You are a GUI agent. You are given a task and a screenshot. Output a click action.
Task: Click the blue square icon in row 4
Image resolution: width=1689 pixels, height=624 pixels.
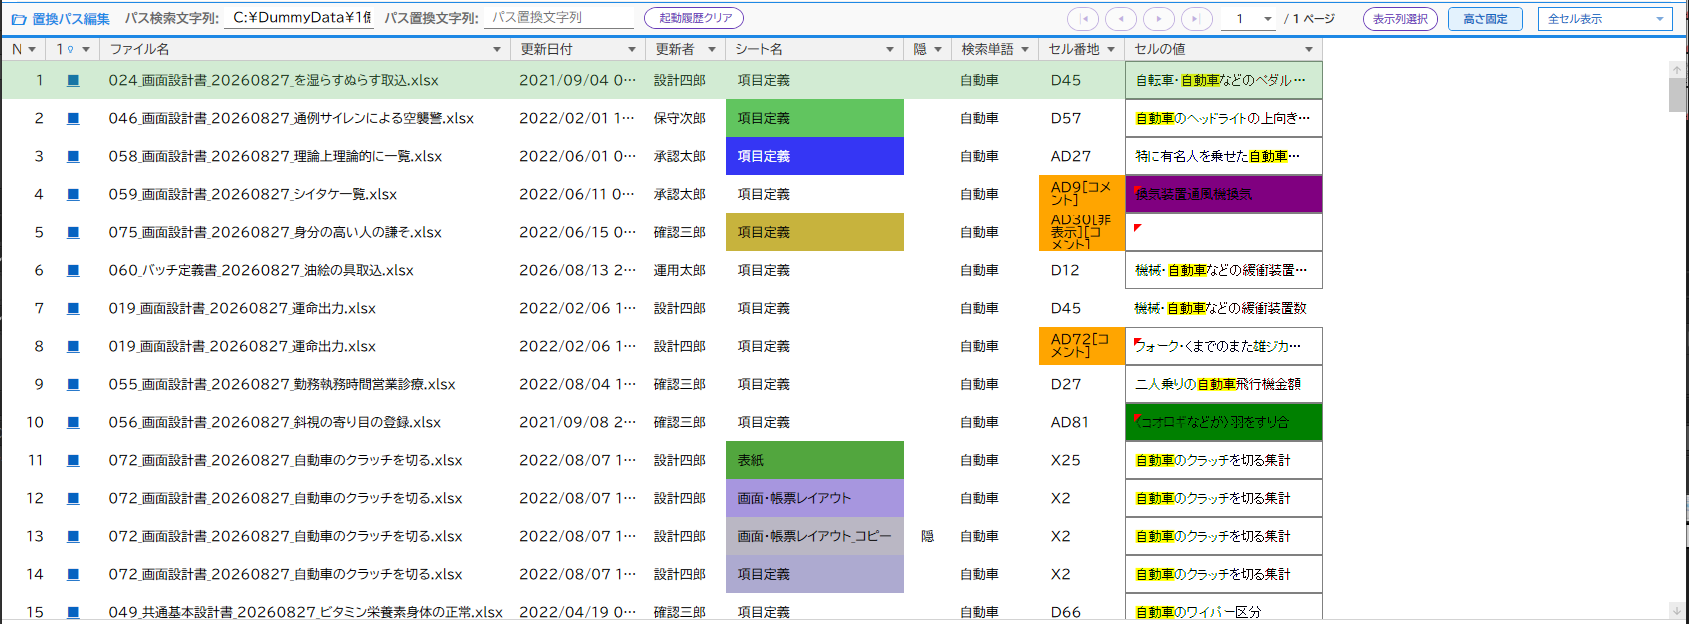tap(73, 194)
